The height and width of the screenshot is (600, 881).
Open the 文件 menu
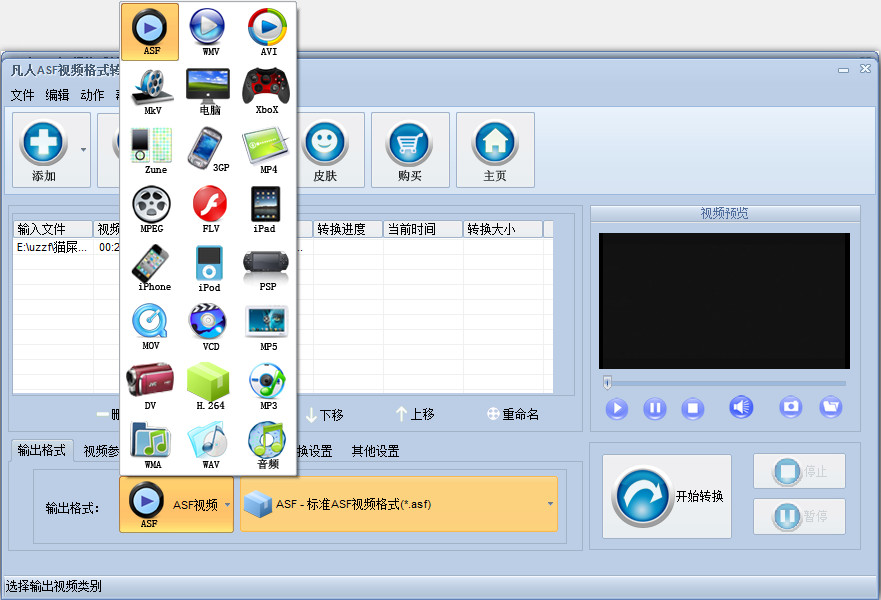click(x=22, y=95)
